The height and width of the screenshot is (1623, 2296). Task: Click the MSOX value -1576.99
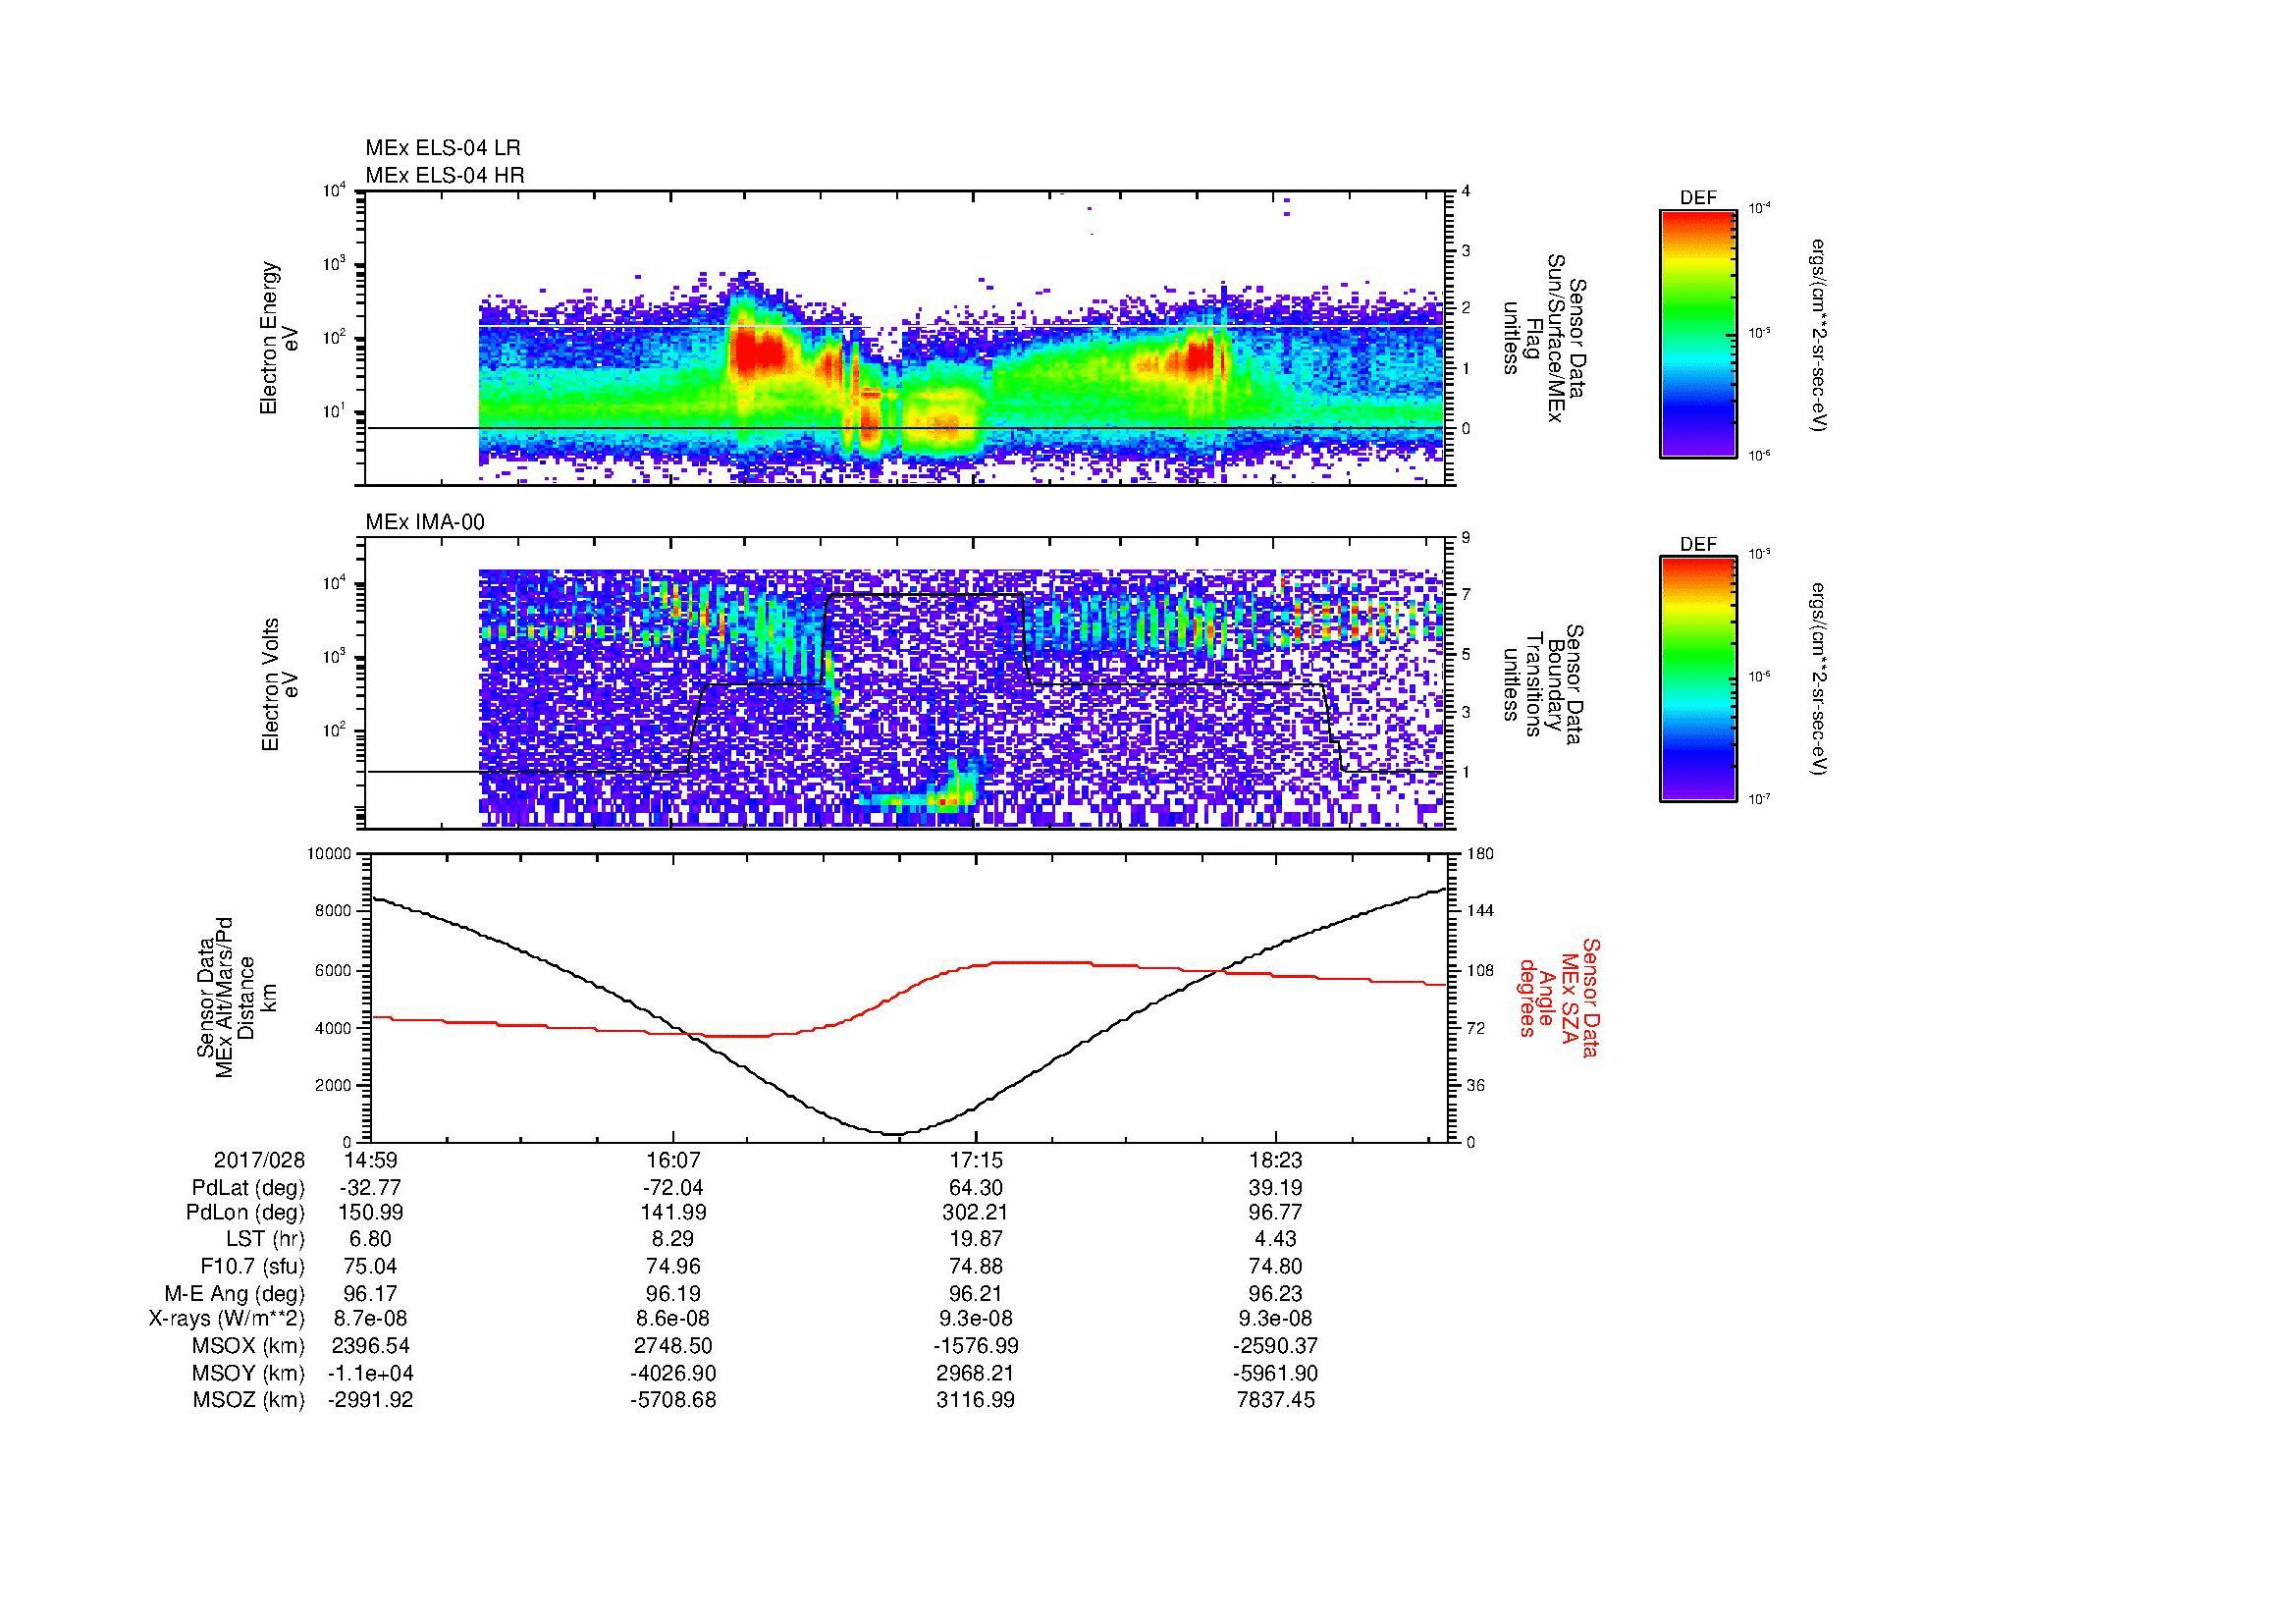(976, 1347)
